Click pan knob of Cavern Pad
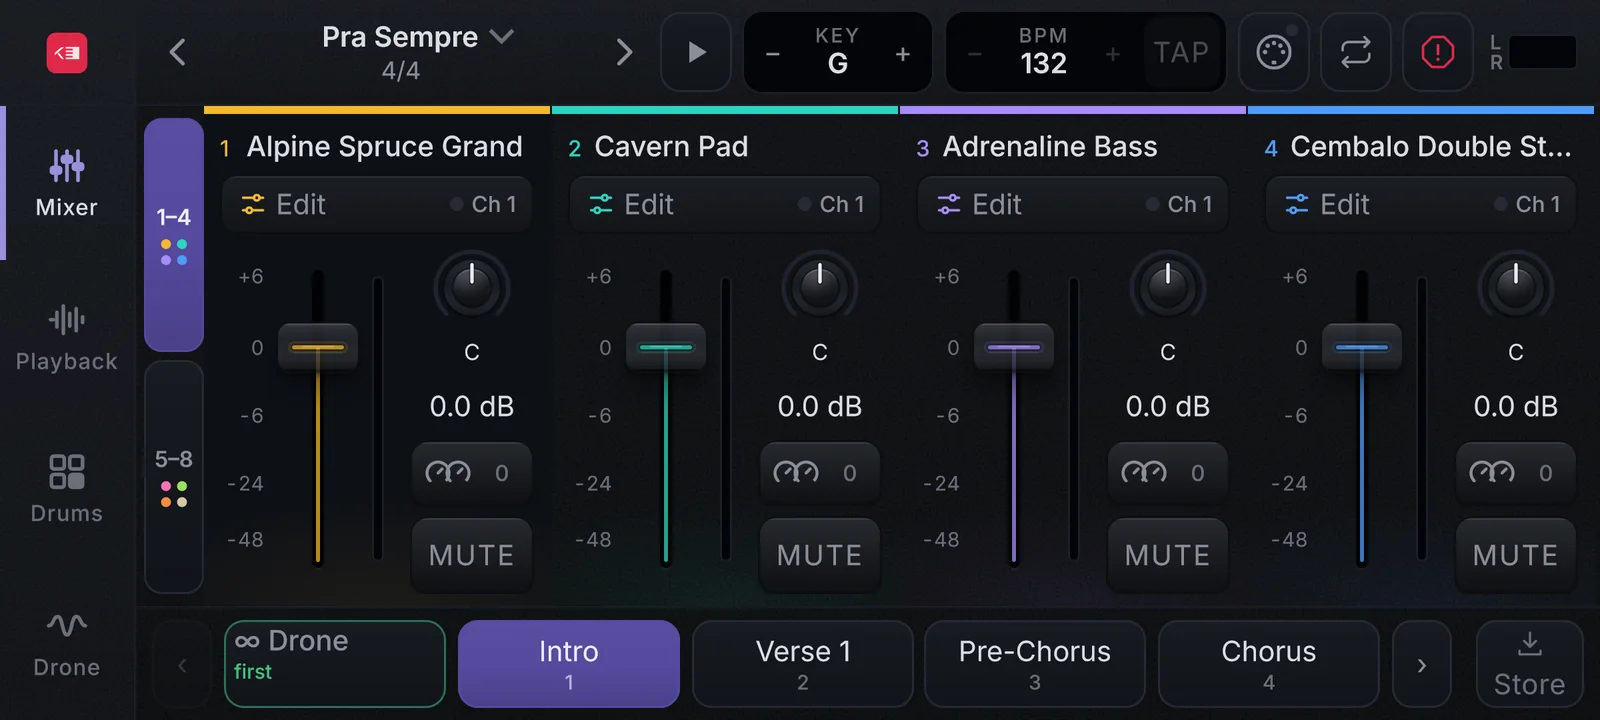 click(820, 288)
